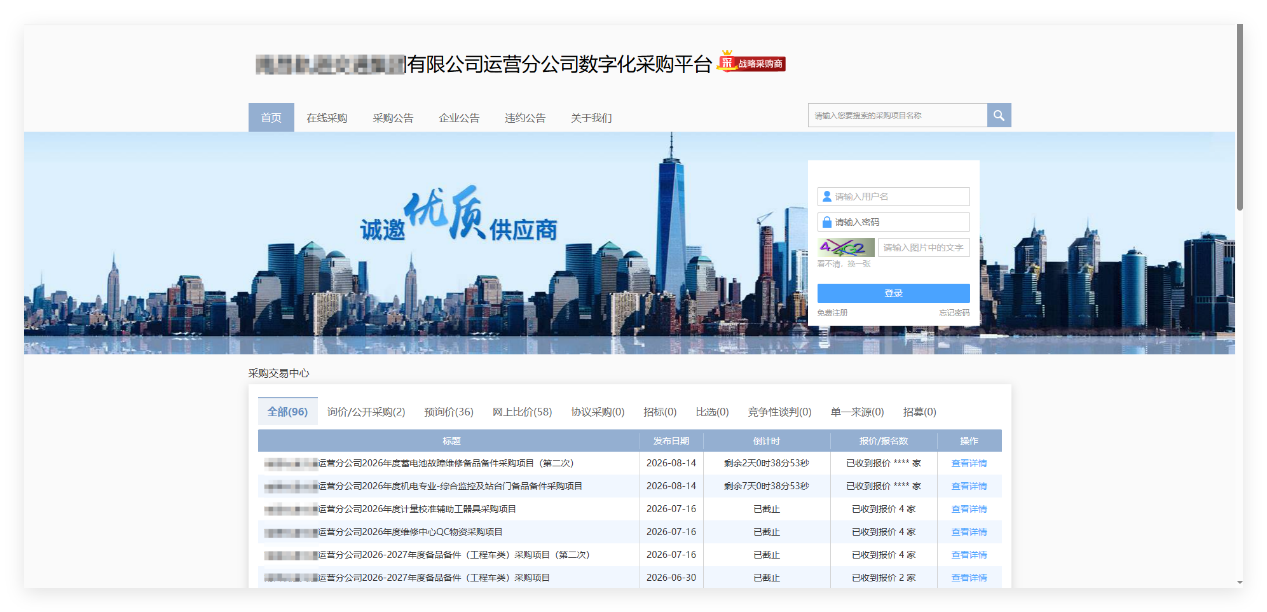
Task: Open 查看详情 for 机电专业-综合监控 project
Action: pyautogui.click(x=969, y=486)
